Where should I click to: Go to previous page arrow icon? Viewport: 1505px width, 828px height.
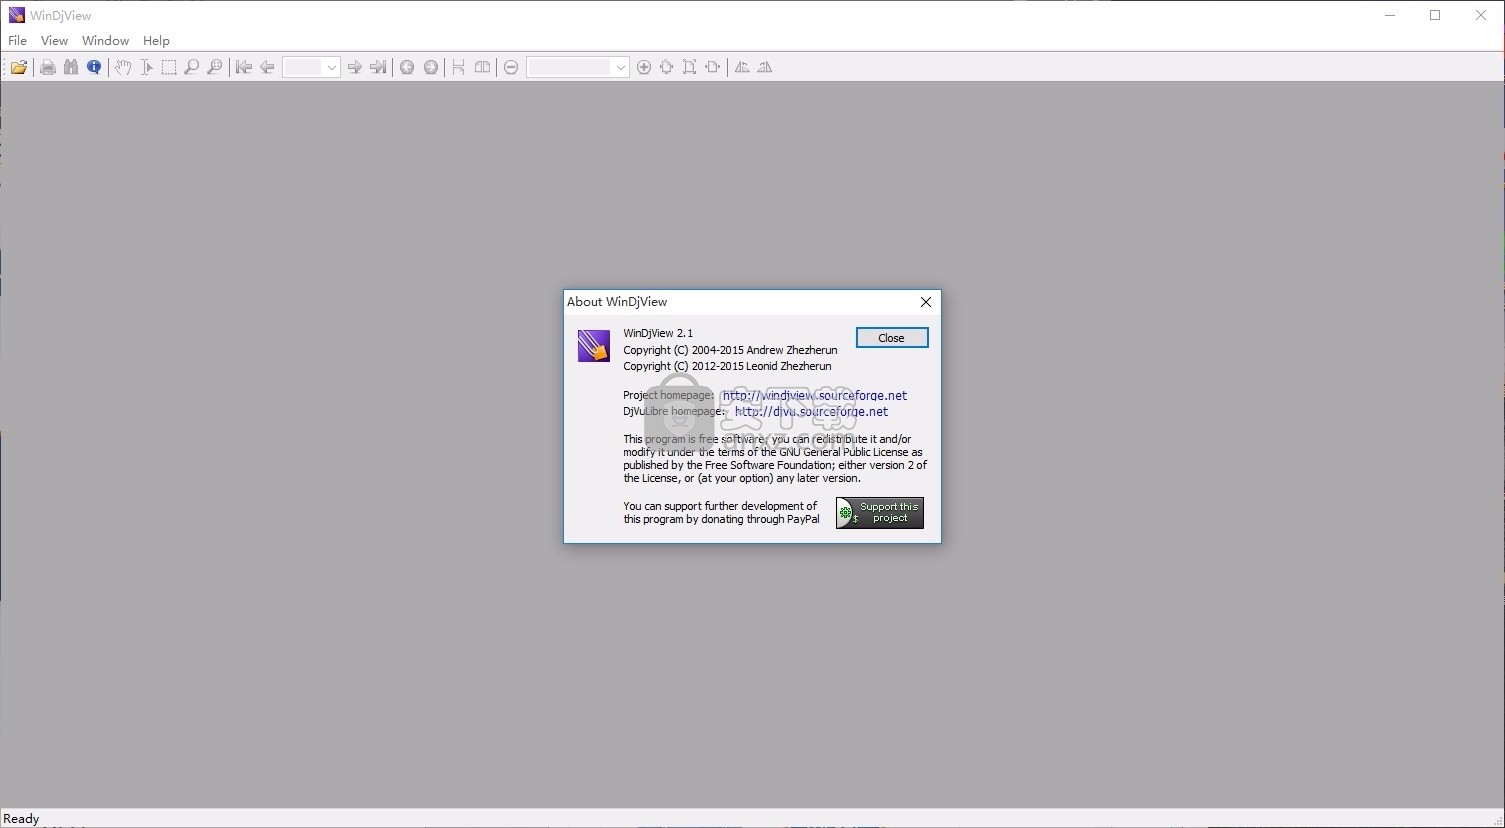[267, 67]
